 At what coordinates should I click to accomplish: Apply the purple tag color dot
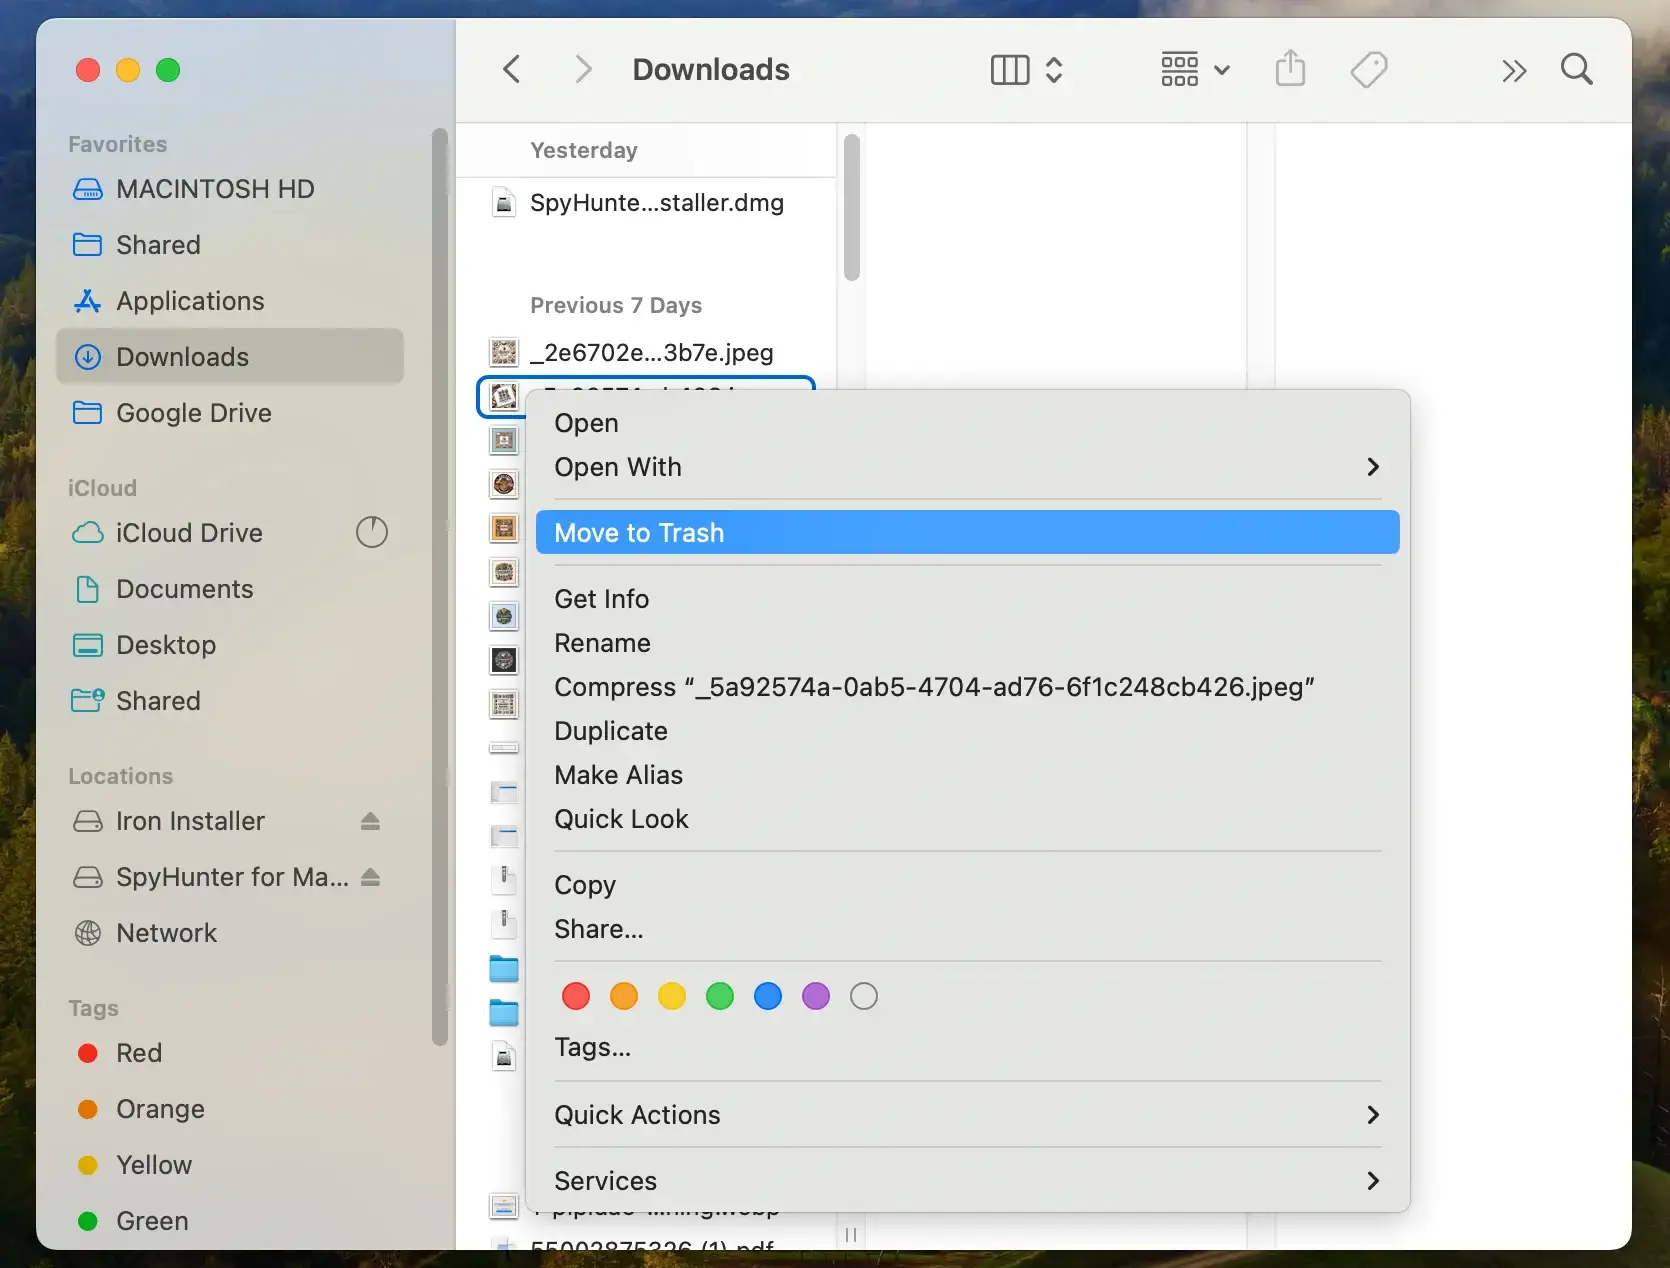(816, 996)
